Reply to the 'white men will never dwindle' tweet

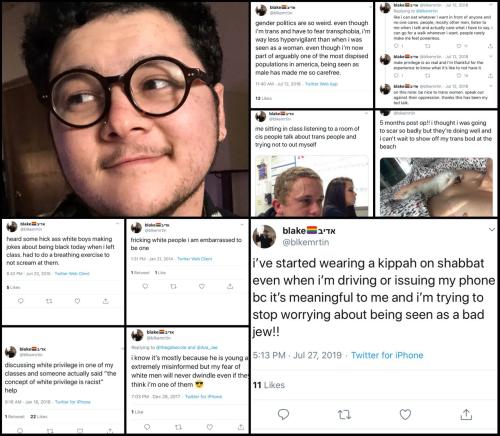(x=147, y=427)
